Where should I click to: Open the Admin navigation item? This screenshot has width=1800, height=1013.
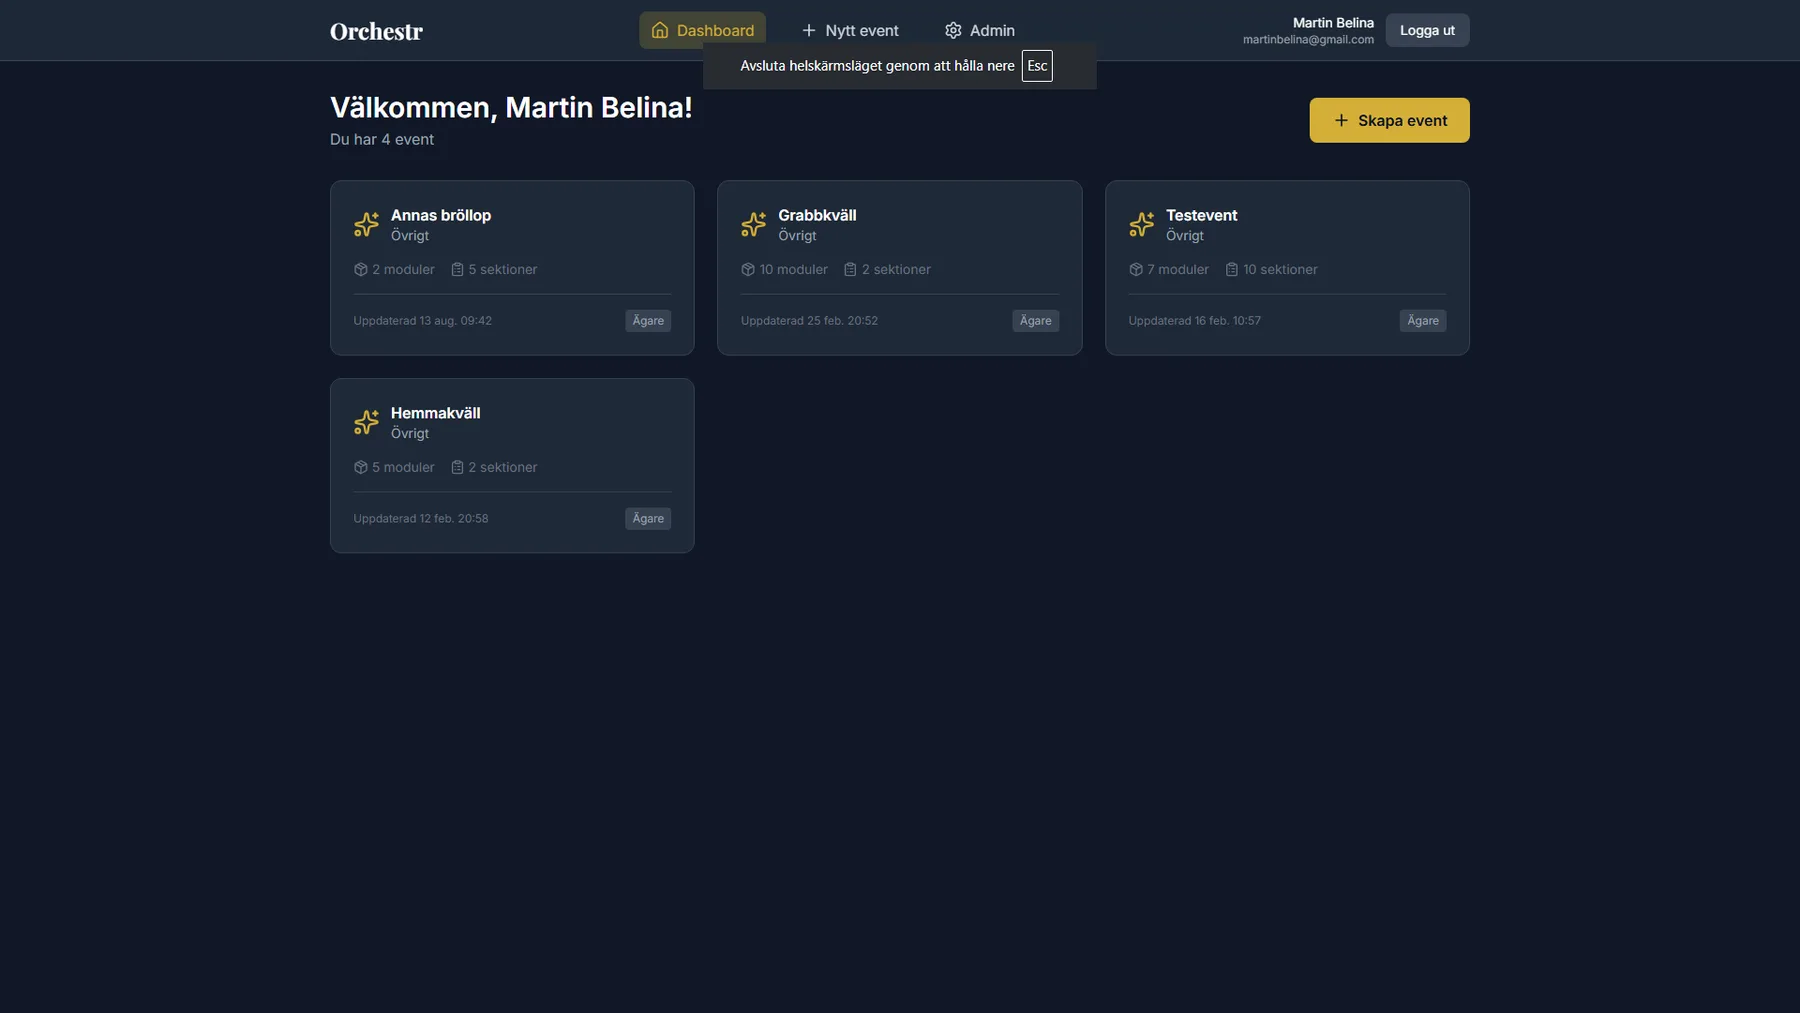click(980, 30)
